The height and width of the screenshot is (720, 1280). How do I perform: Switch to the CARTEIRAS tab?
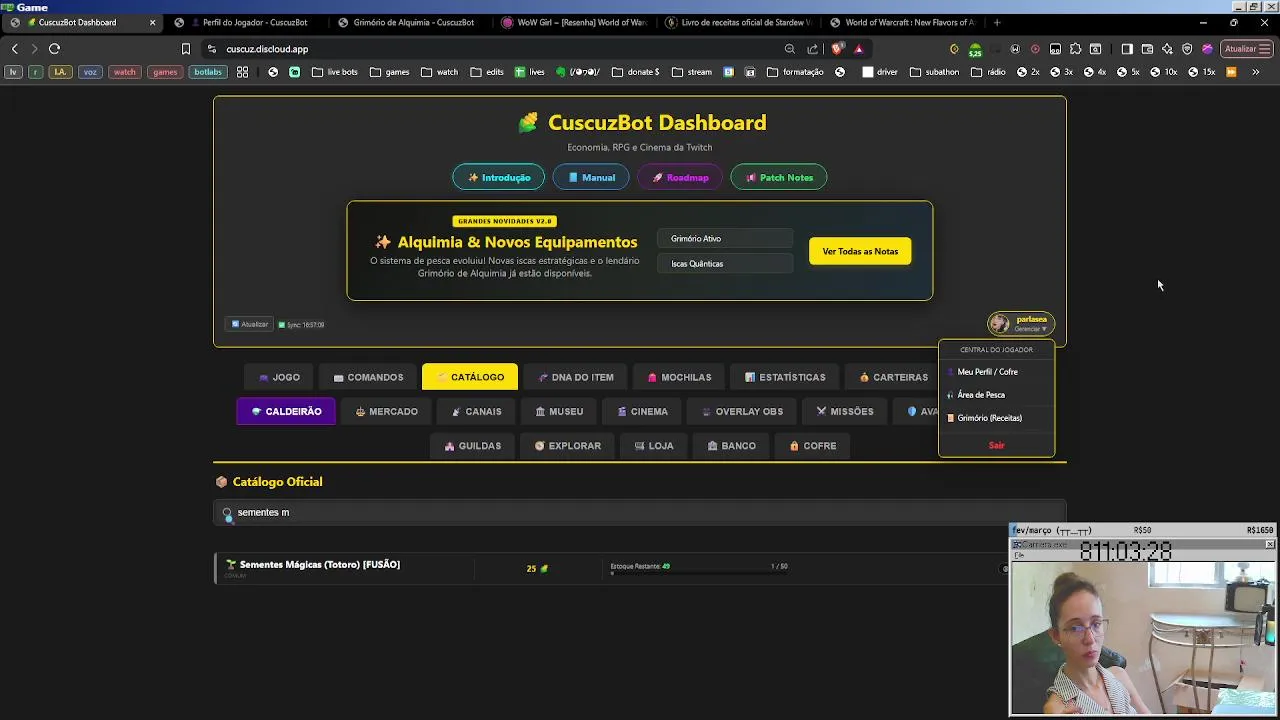tap(893, 377)
